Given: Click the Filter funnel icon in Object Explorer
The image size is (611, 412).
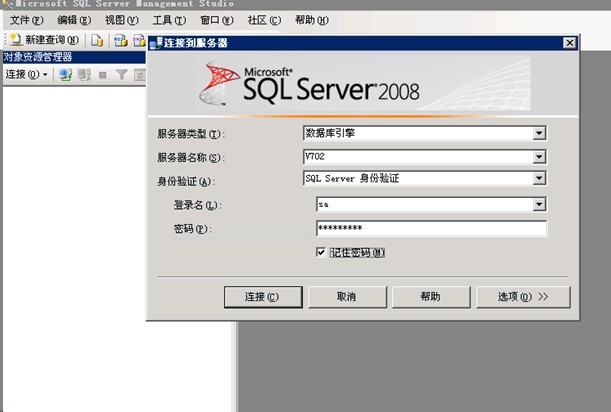Looking at the screenshot, I should pyautogui.click(x=122, y=74).
